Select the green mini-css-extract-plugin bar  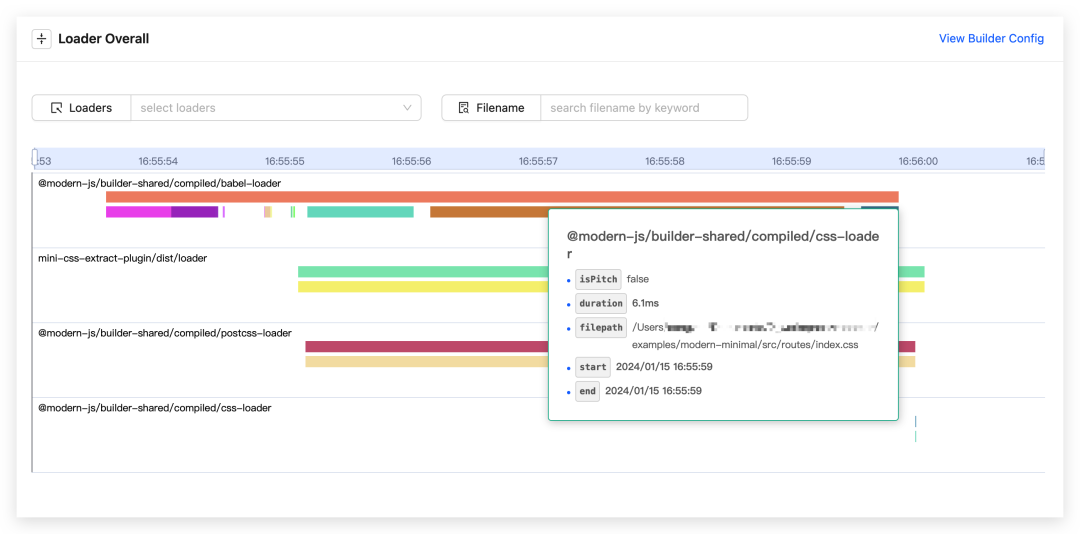(x=420, y=272)
